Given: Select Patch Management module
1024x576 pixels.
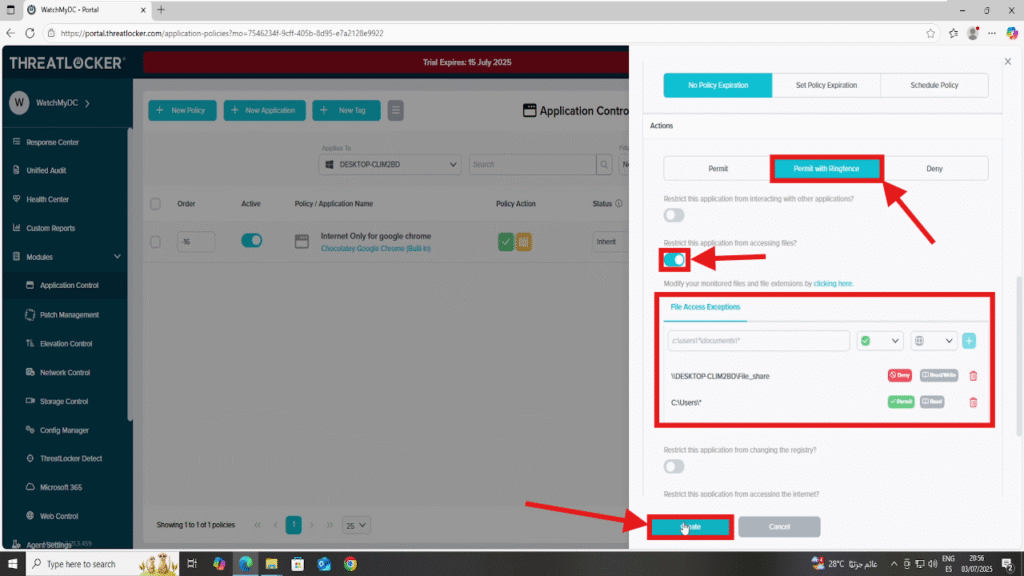Looking at the screenshot, I should (x=69, y=315).
